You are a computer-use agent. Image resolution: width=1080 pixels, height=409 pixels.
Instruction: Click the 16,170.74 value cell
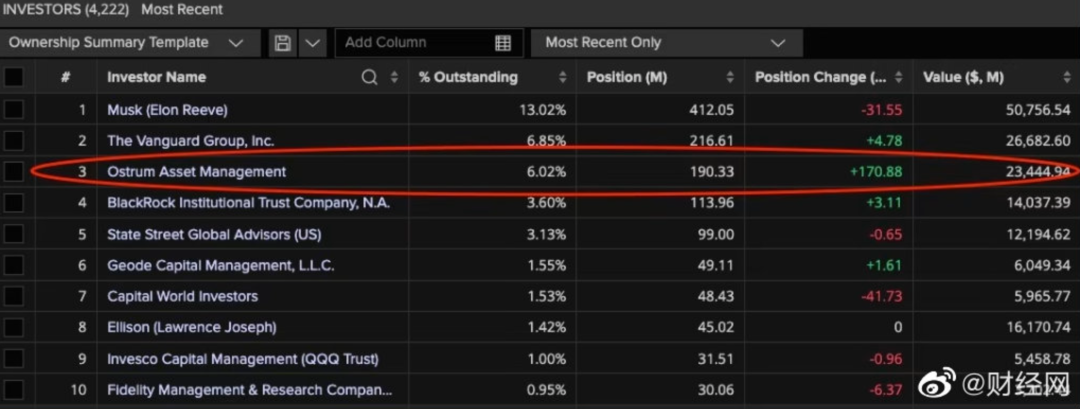pos(1037,327)
